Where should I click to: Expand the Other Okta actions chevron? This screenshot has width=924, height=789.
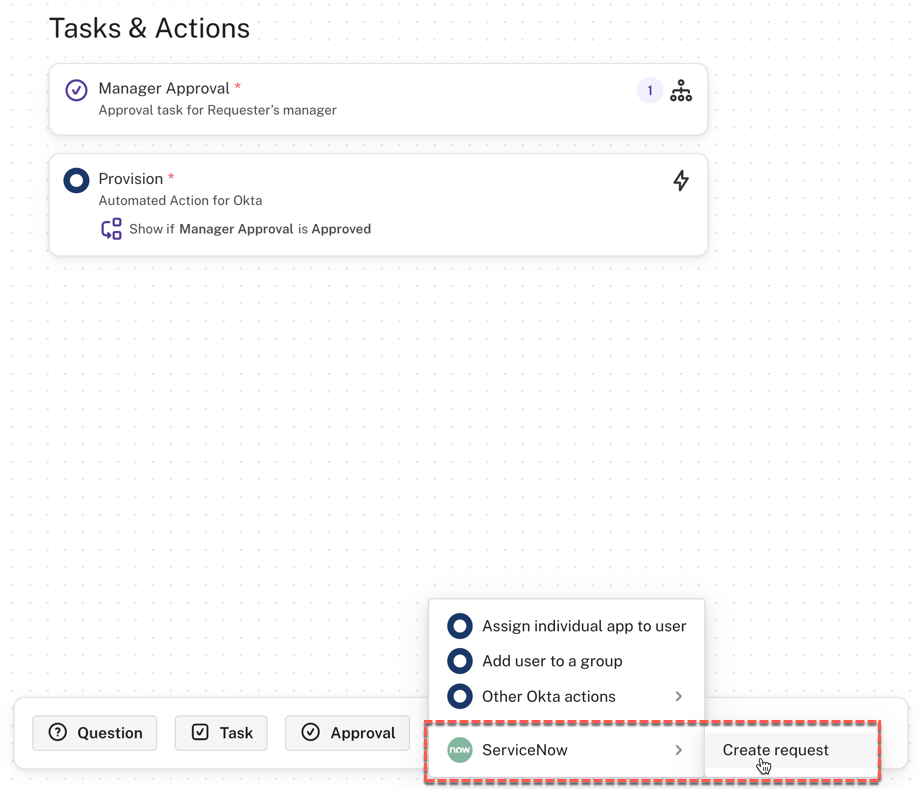pos(679,696)
